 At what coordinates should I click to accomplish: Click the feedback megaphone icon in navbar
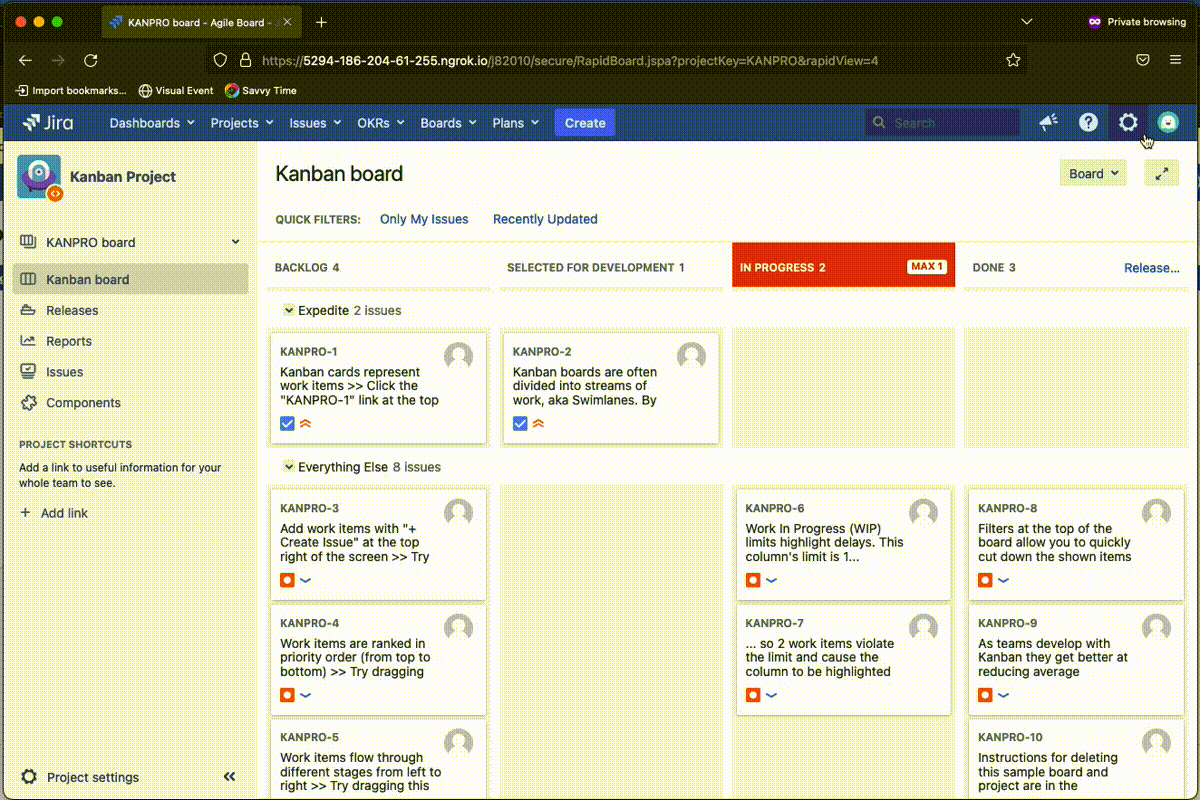(1047, 122)
